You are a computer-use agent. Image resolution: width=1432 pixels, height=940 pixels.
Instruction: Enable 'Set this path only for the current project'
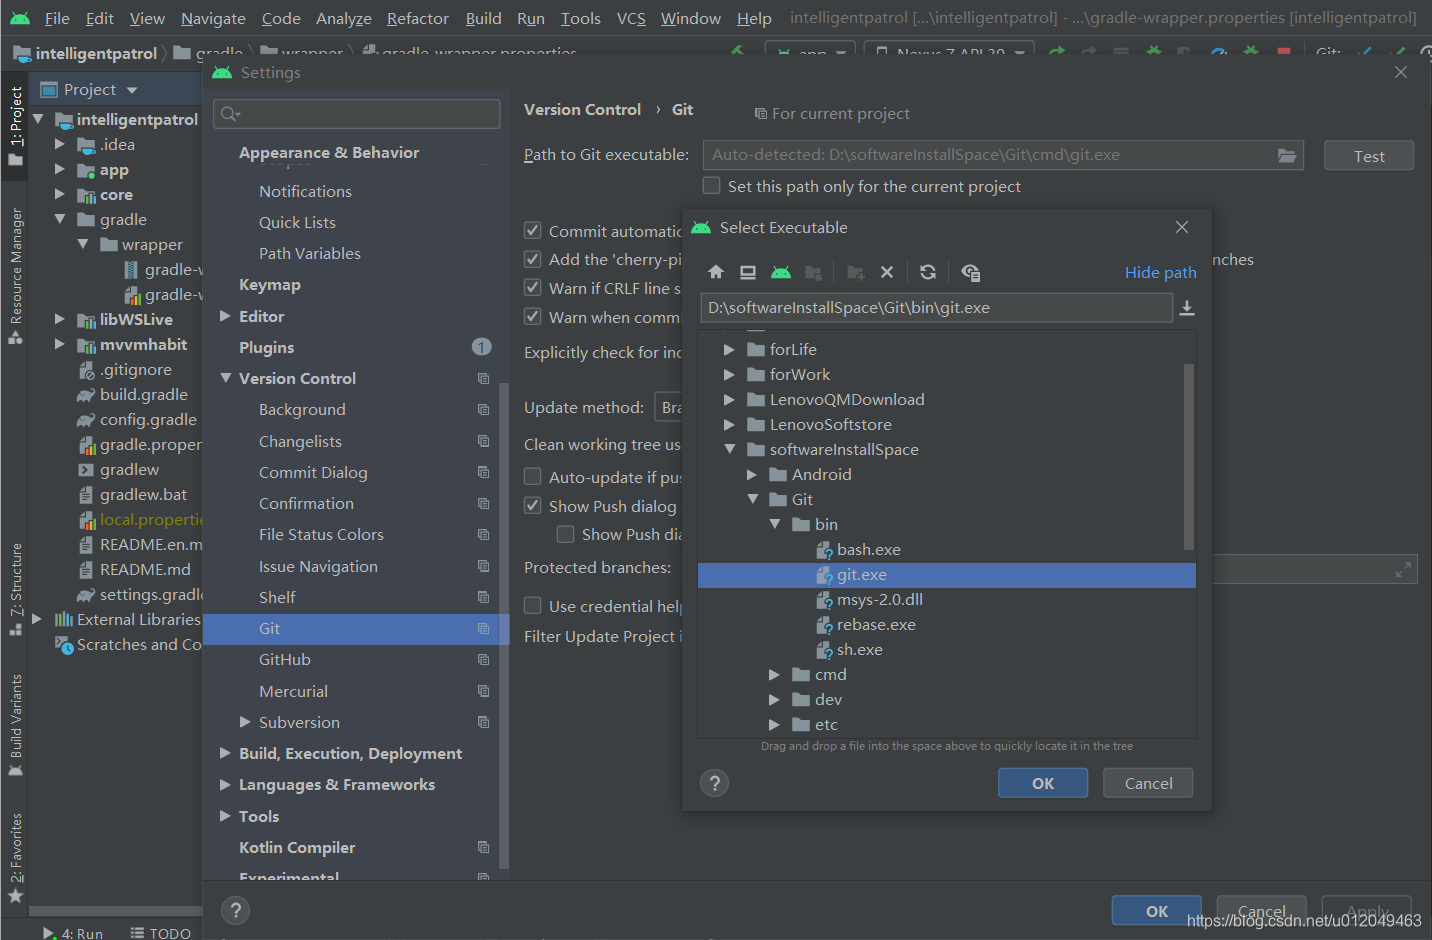pyautogui.click(x=711, y=185)
